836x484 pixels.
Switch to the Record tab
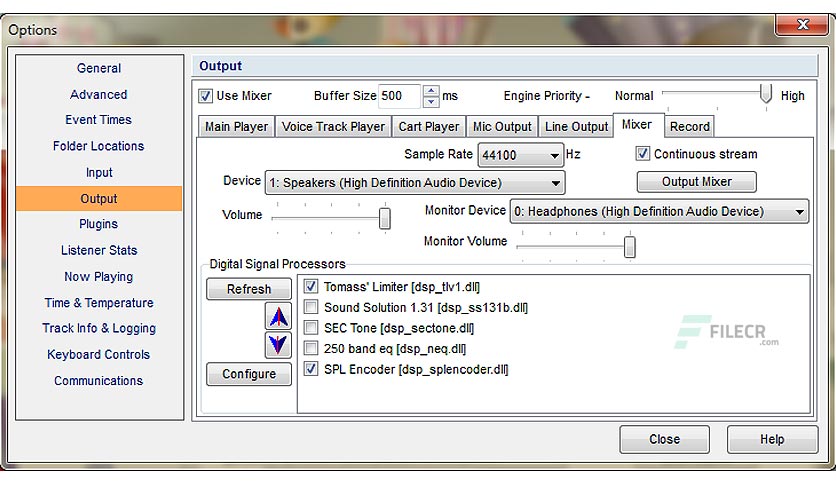(689, 126)
